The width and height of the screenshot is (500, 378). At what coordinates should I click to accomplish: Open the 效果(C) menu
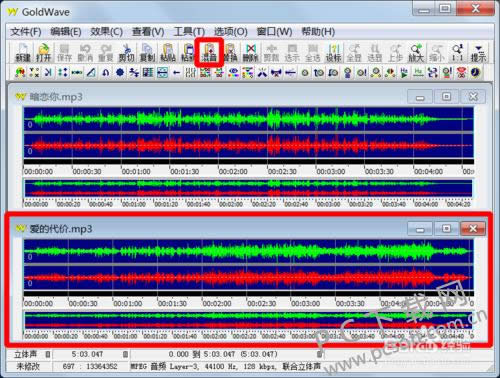pos(107,32)
